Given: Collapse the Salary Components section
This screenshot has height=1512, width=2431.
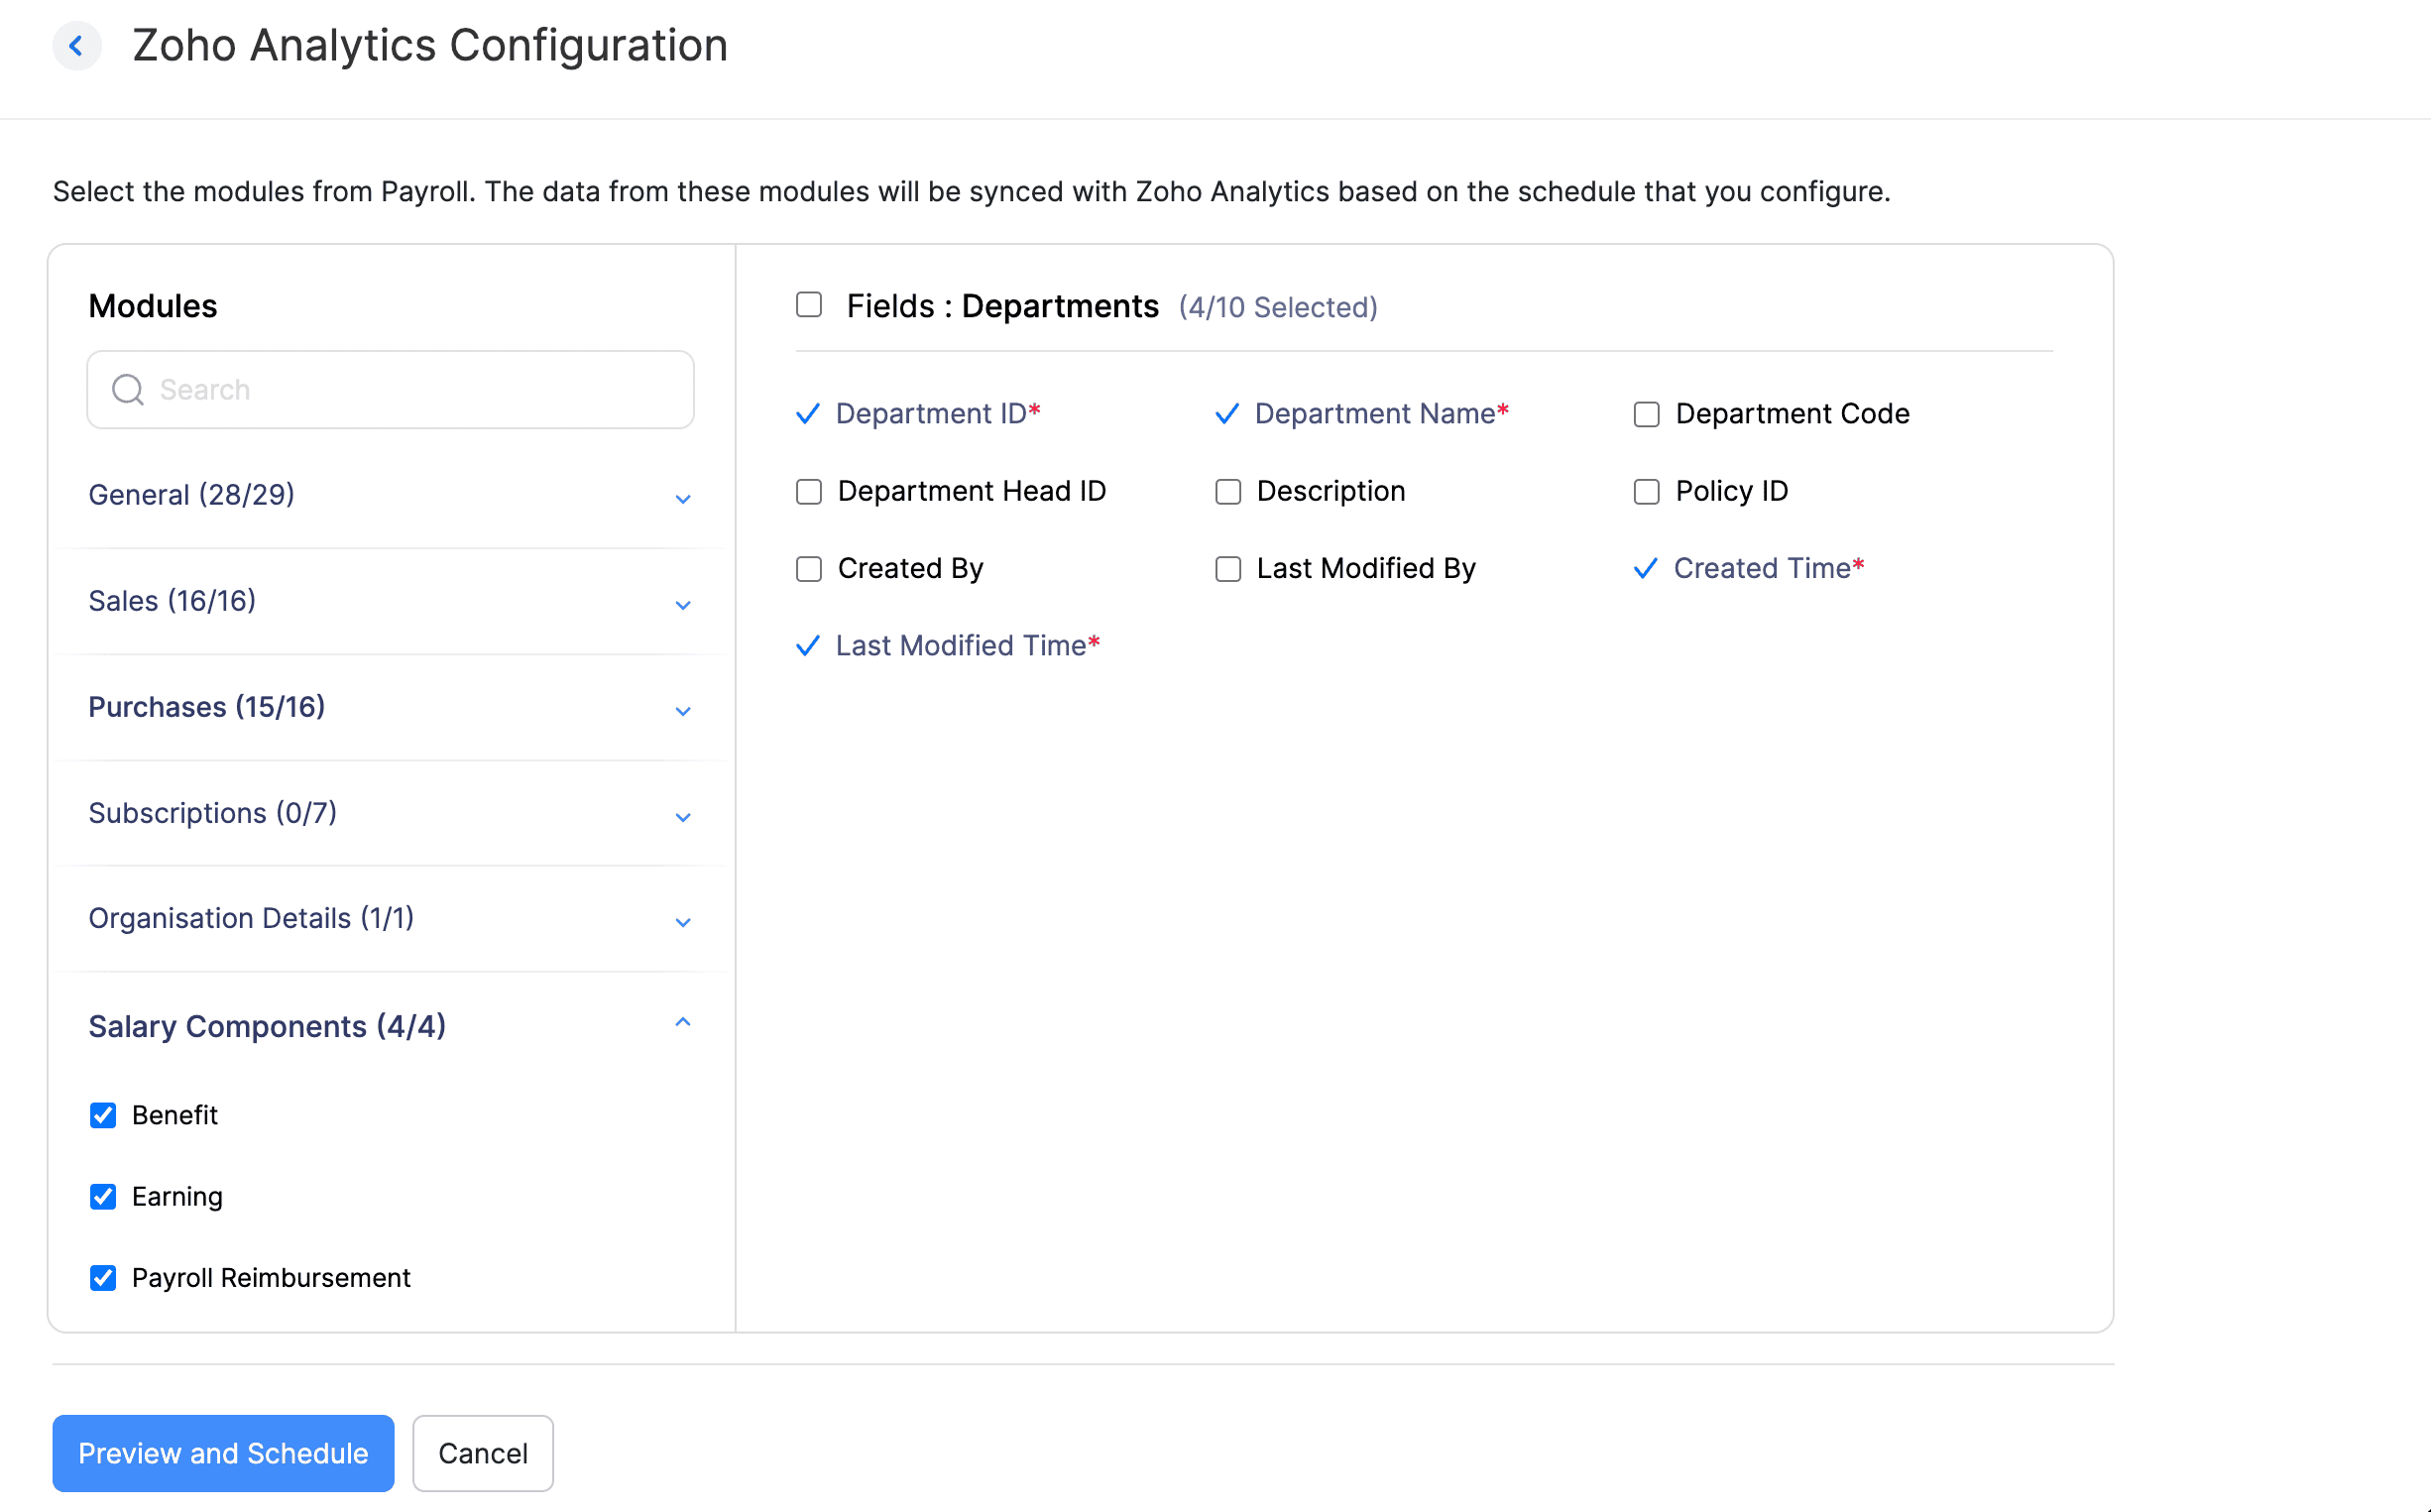Looking at the screenshot, I should 683,1023.
